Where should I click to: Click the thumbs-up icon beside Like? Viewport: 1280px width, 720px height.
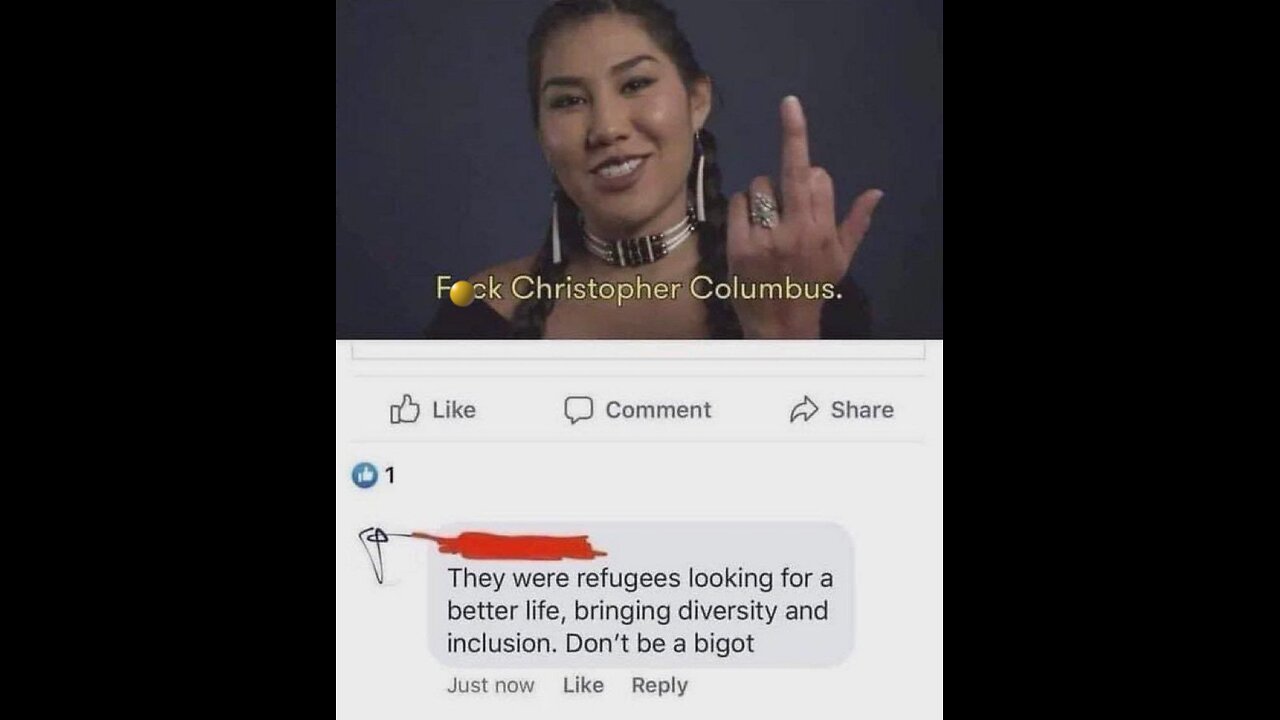404,409
